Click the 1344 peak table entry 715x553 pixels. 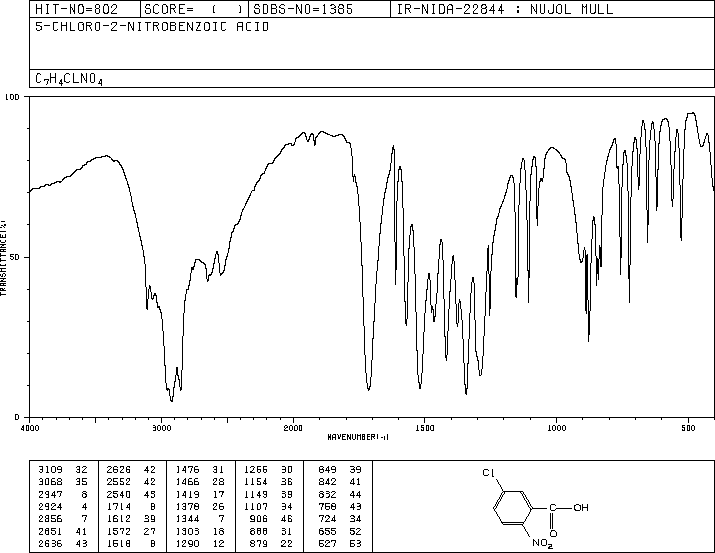tap(187, 519)
